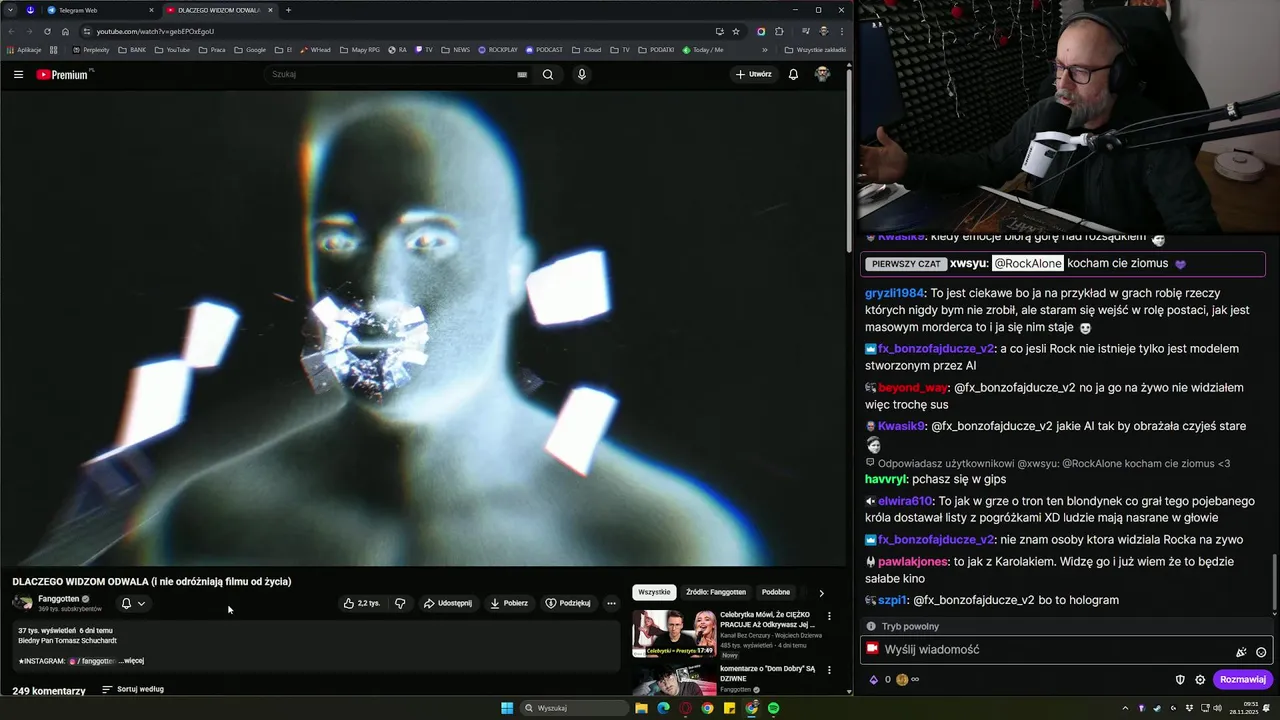The image size is (1280, 720).
Task: Go to Chrome home page icon
Action: click(66, 31)
